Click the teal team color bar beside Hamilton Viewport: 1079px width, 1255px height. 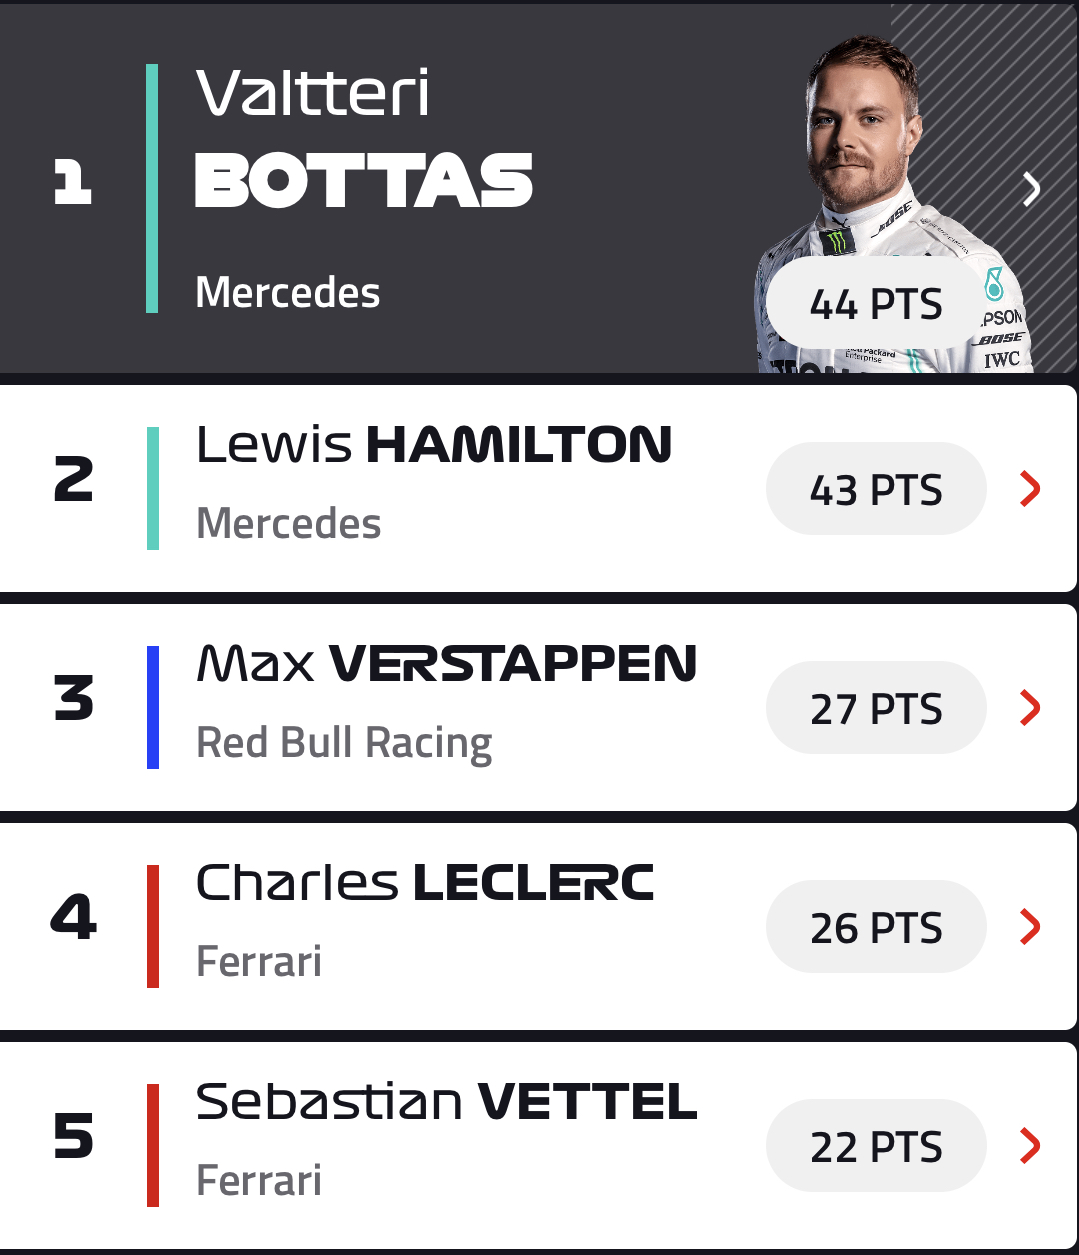153,488
